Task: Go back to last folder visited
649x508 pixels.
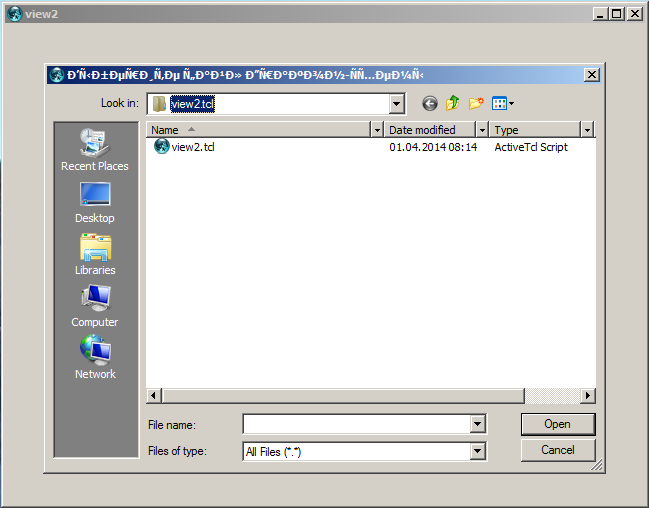Action: coord(430,103)
